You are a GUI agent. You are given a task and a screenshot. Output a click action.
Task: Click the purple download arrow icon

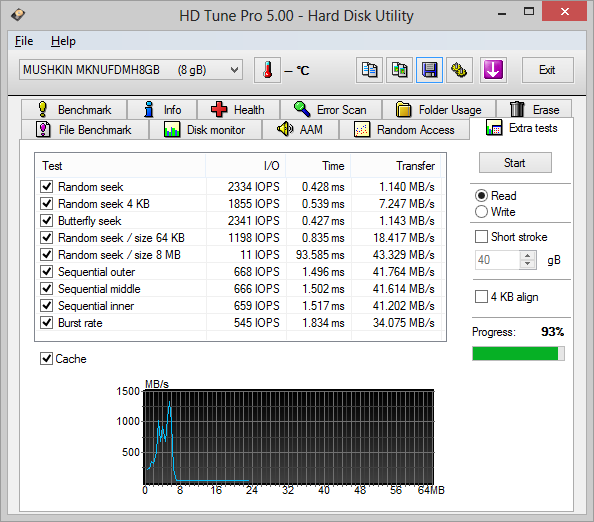493,70
